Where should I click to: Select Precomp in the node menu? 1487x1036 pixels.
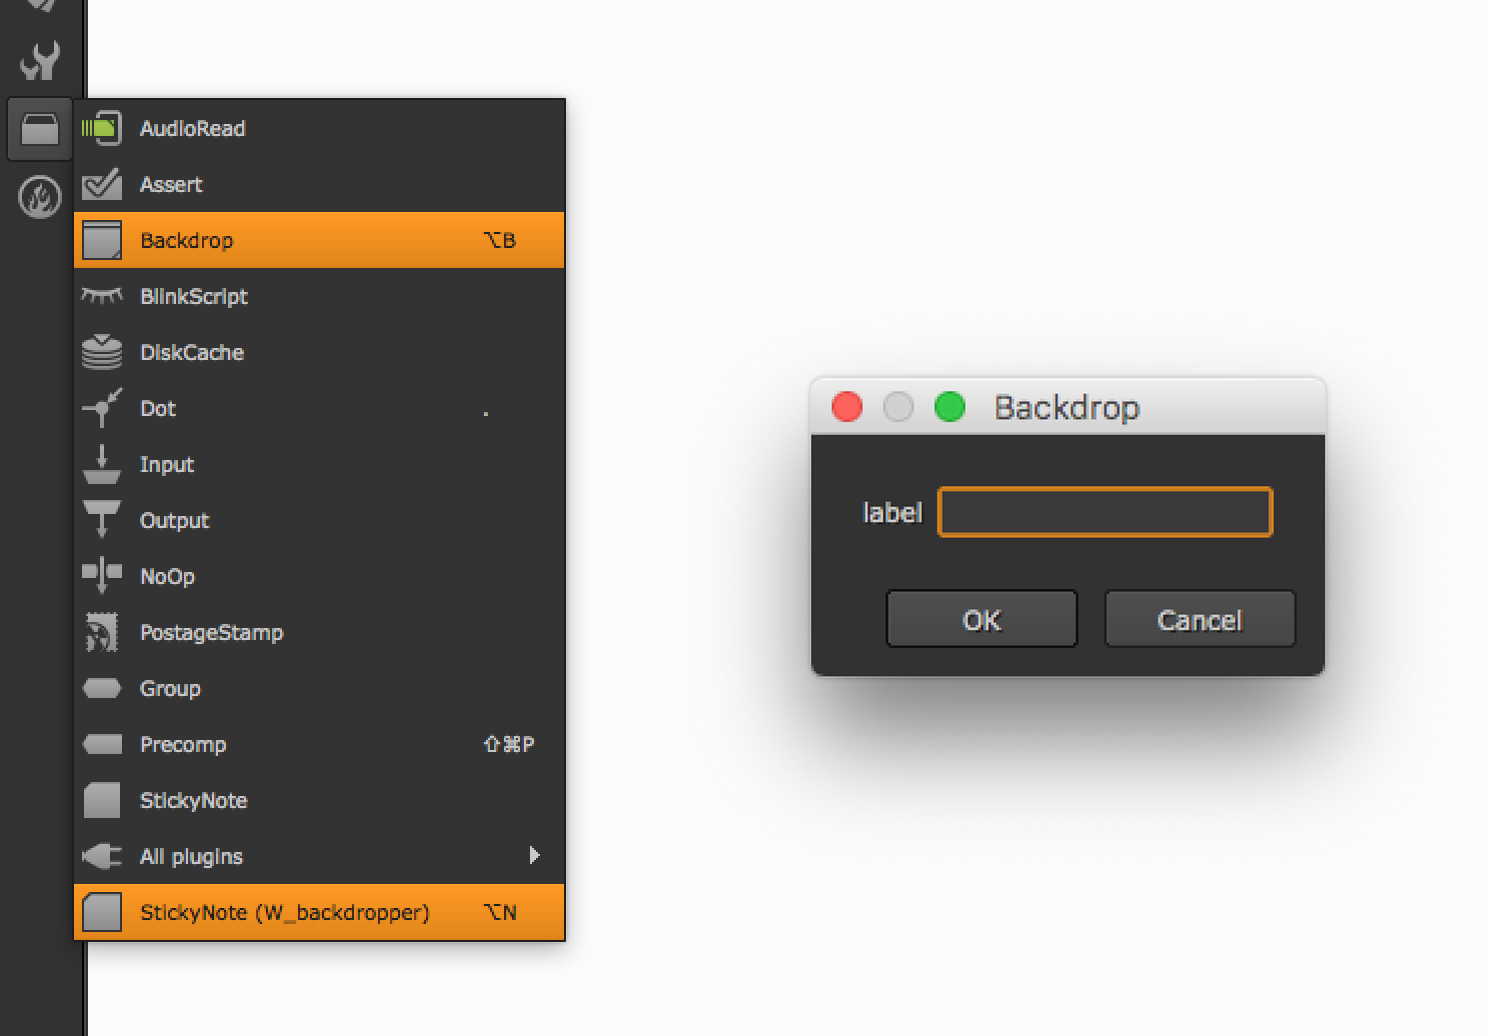(183, 744)
